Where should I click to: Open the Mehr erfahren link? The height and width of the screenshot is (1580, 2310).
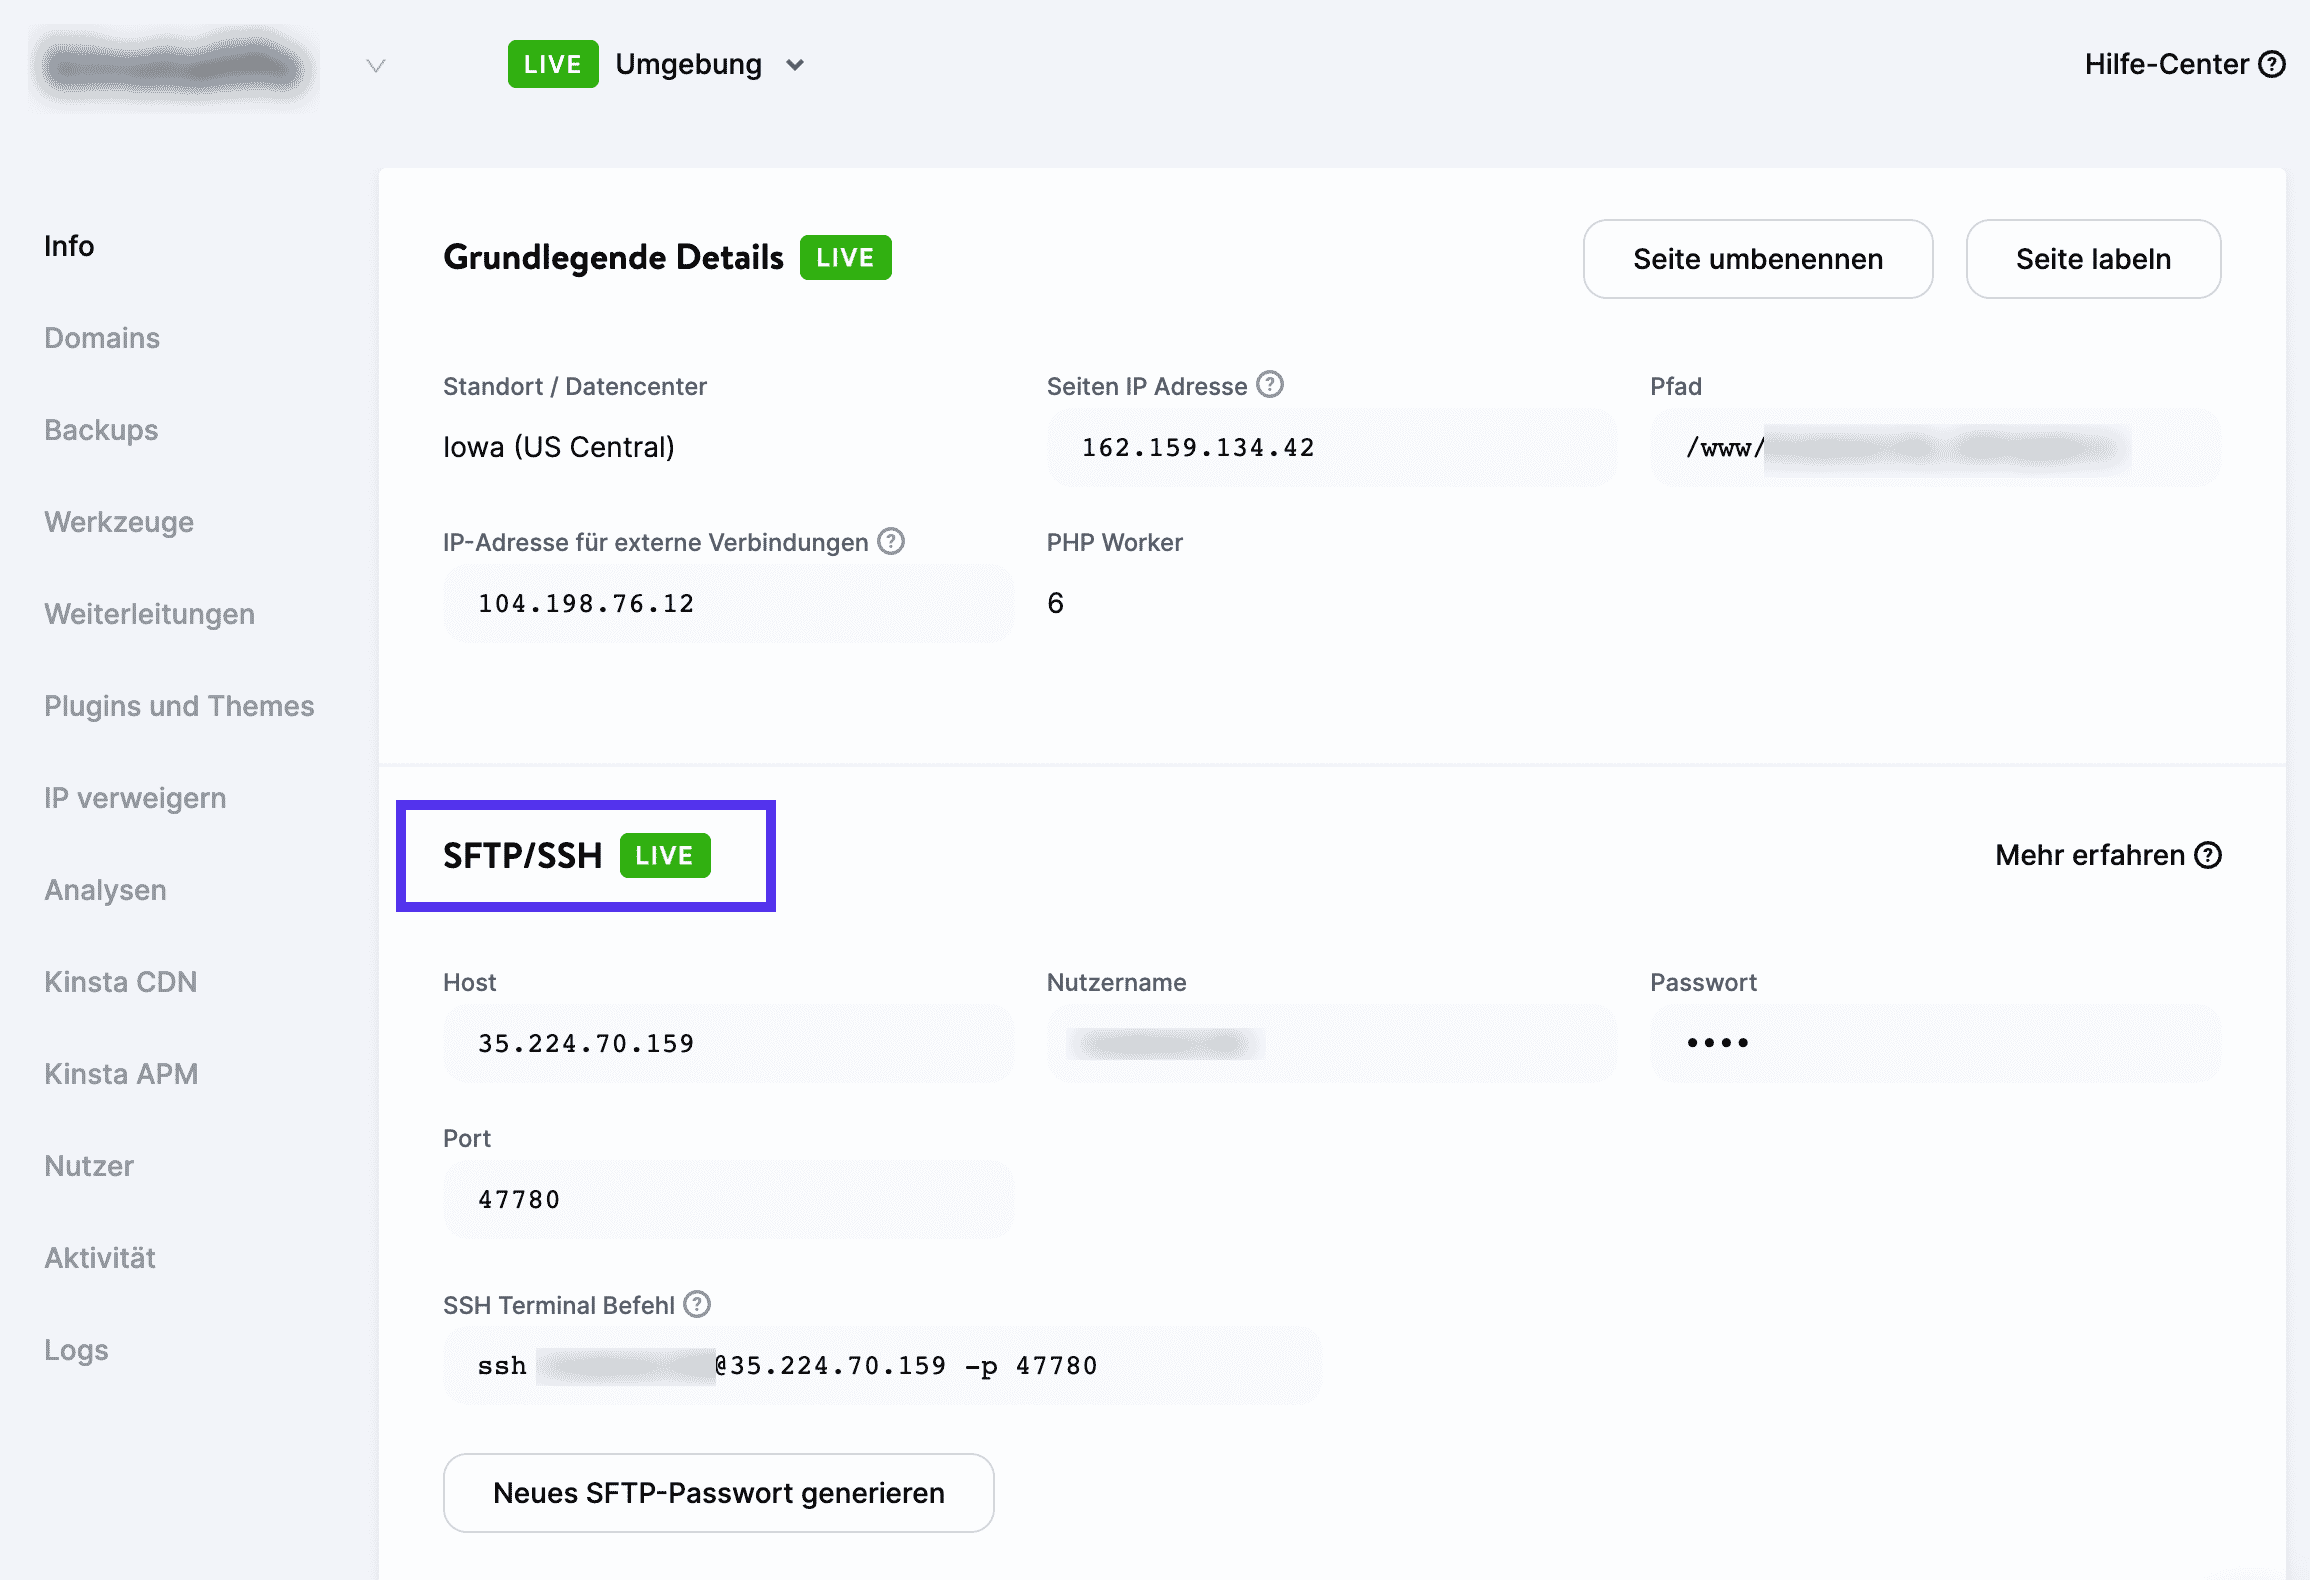2090,855
